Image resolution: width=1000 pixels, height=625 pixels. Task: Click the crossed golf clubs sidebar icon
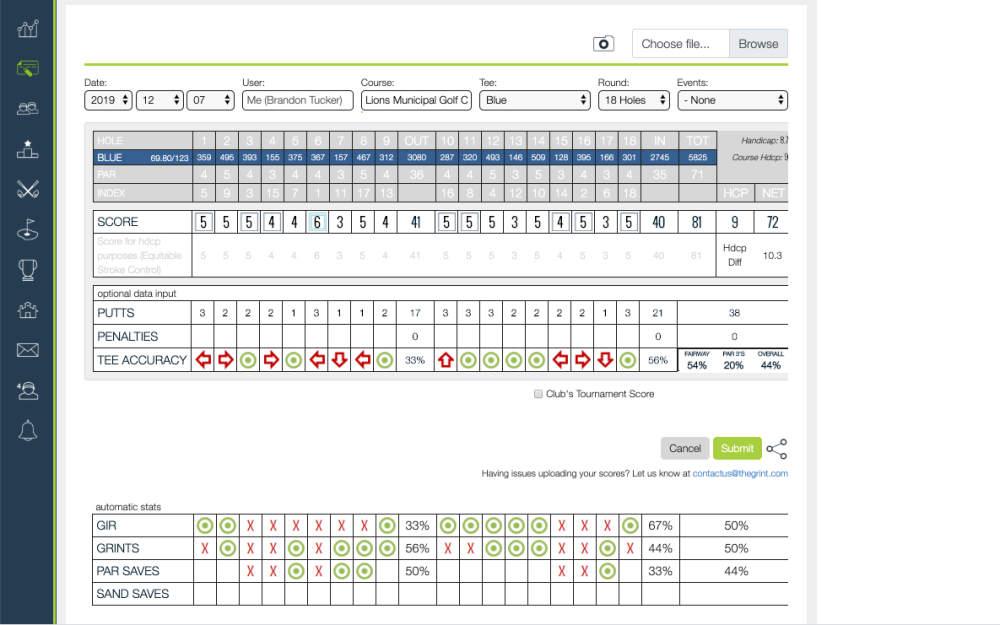coord(27,189)
